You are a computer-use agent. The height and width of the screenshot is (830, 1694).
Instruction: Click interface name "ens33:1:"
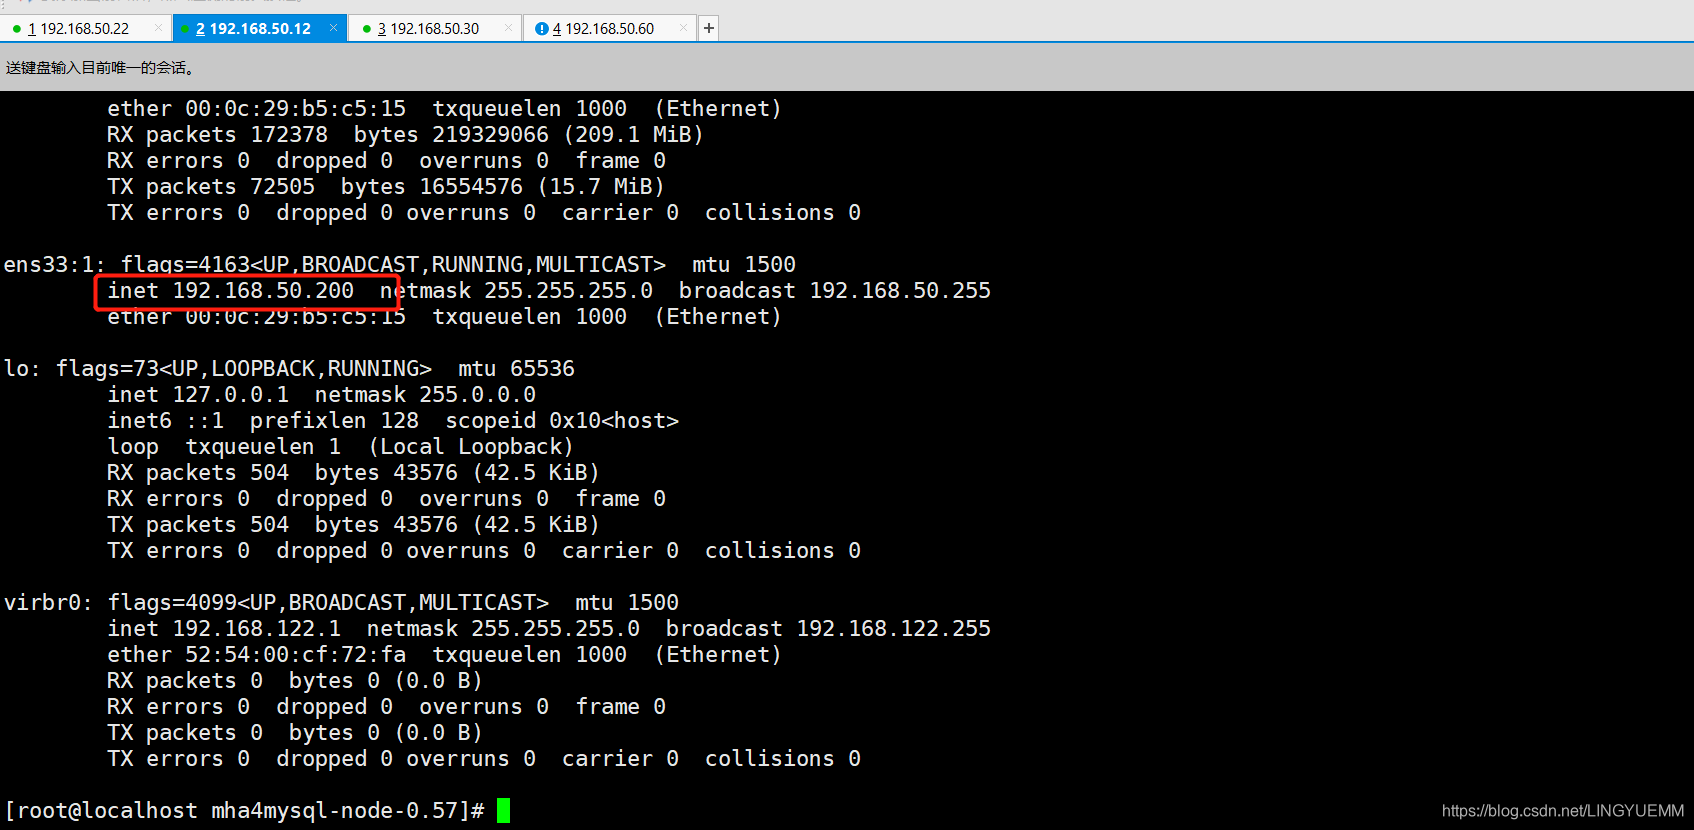(x=55, y=265)
